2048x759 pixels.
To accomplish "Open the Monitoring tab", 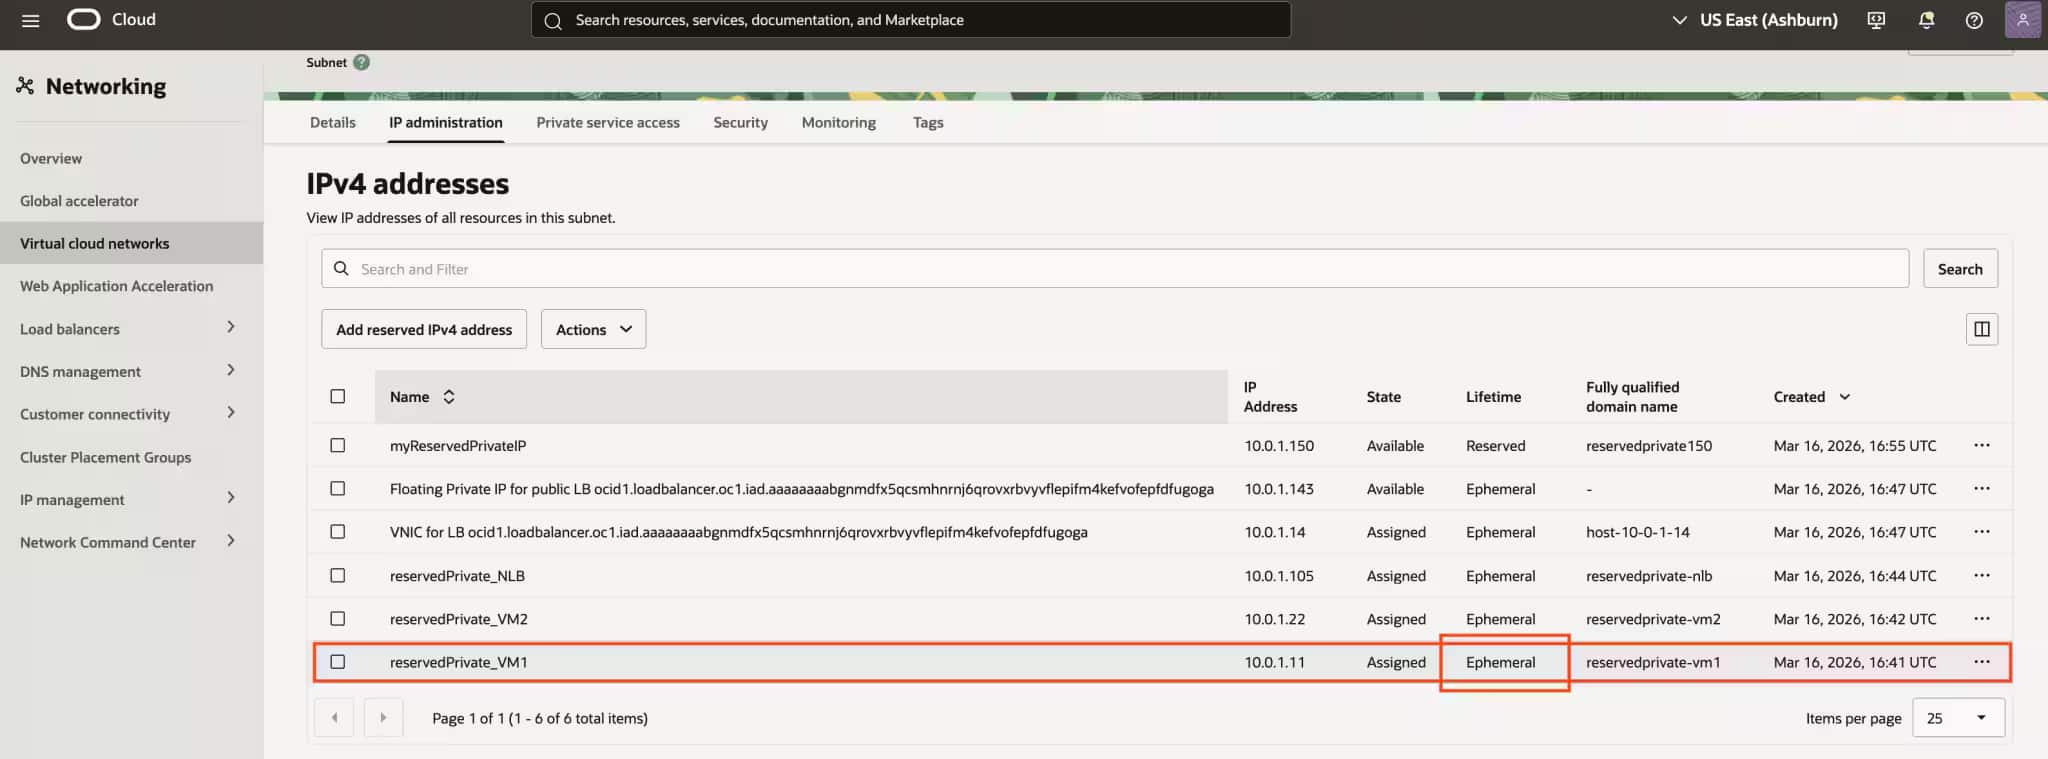I will click(x=838, y=122).
